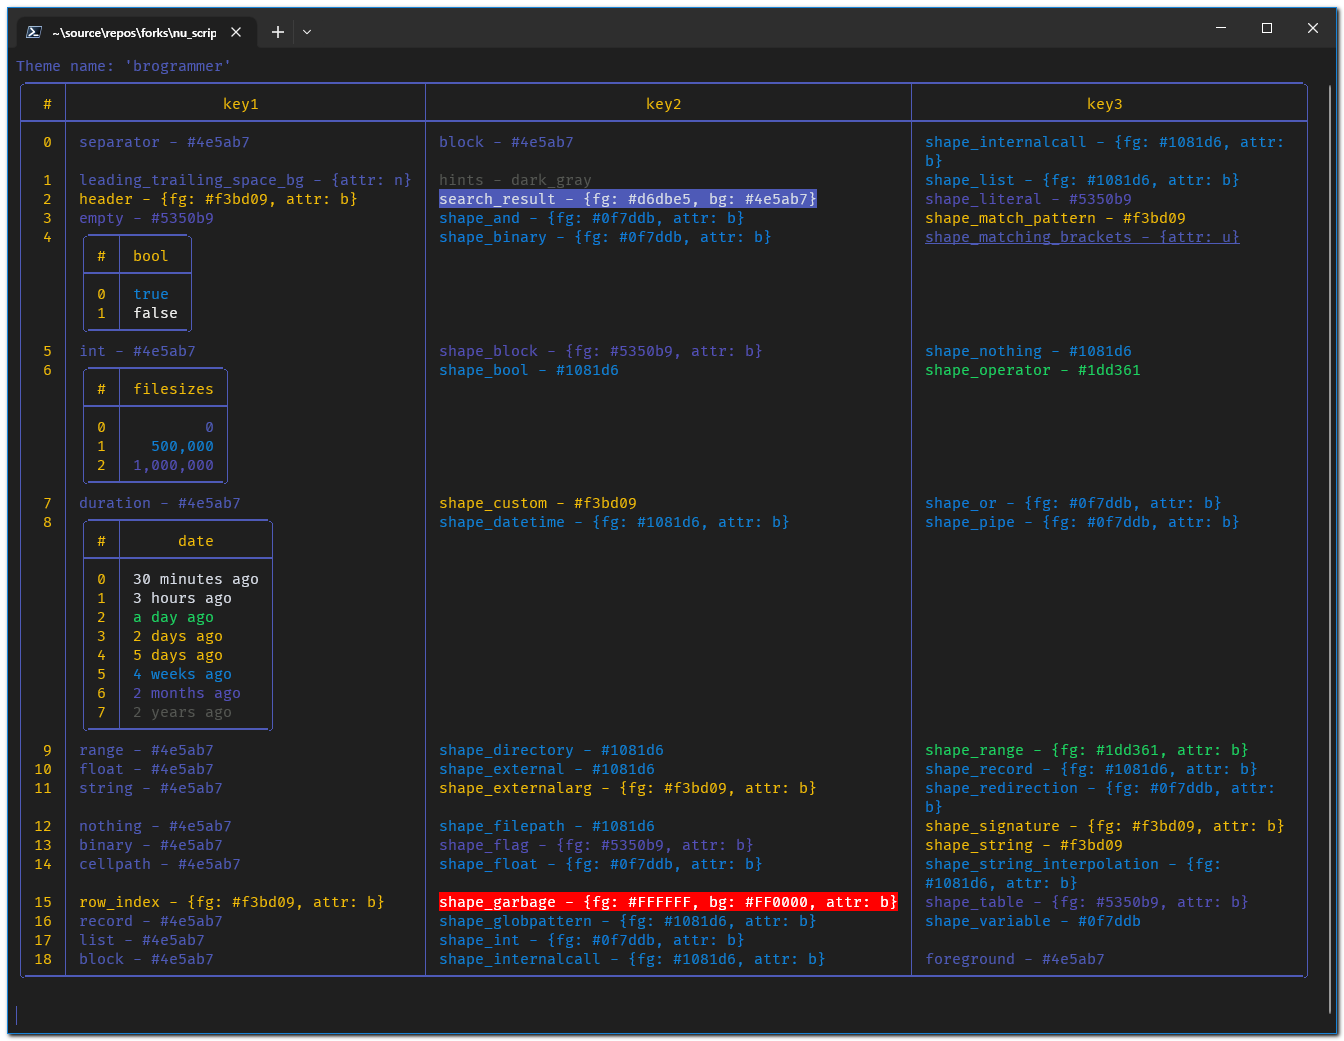Open the new-tab profile dropdown chevron
The height and width of the screenshot is (1041, 1344).
coord(307,32)
